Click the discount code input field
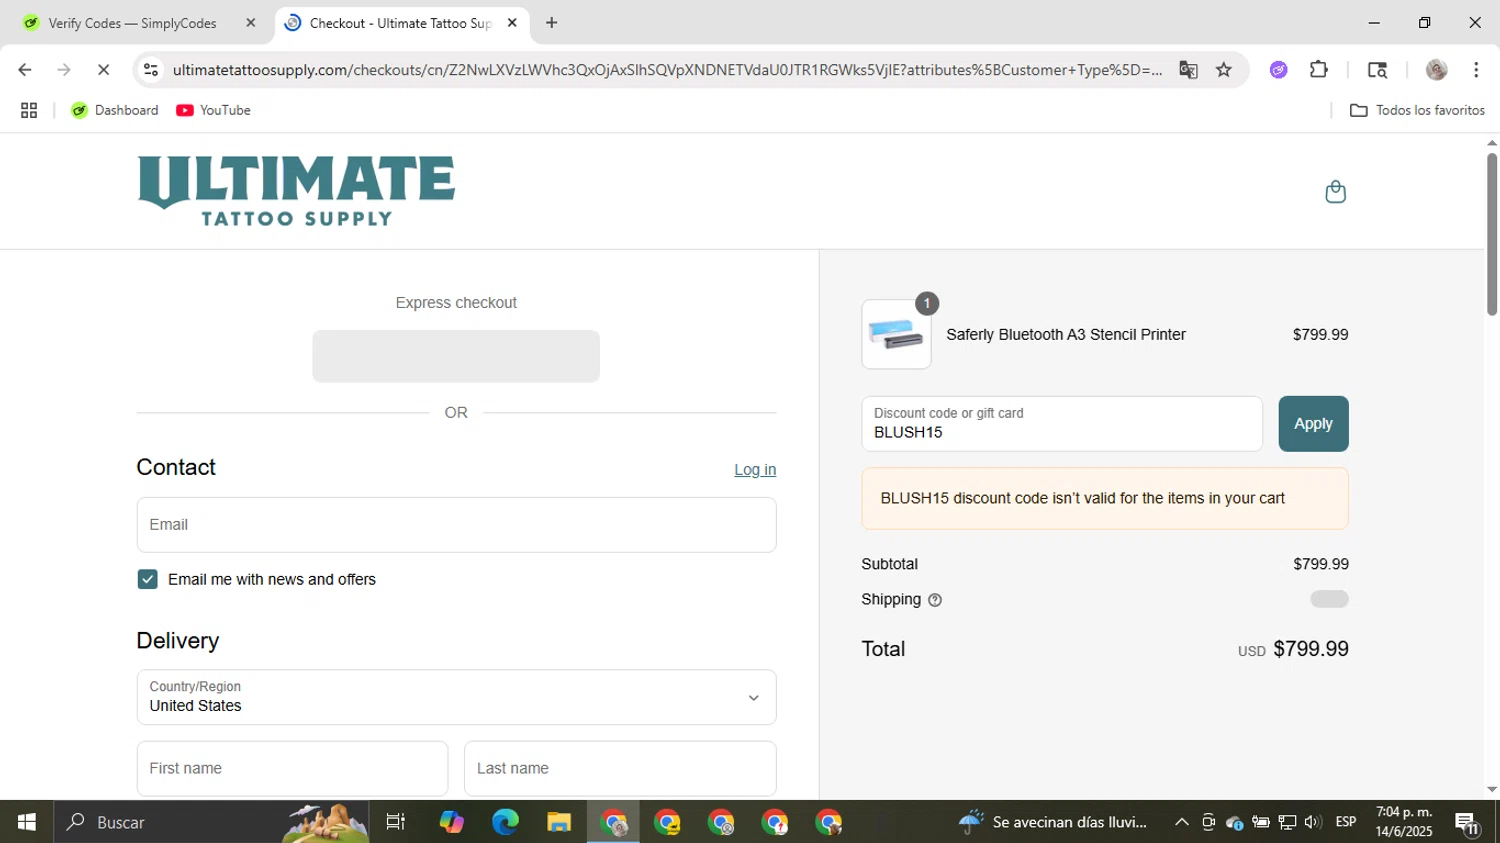The width and height of the screenshot is (1500, 843). tap(1062, 424)
